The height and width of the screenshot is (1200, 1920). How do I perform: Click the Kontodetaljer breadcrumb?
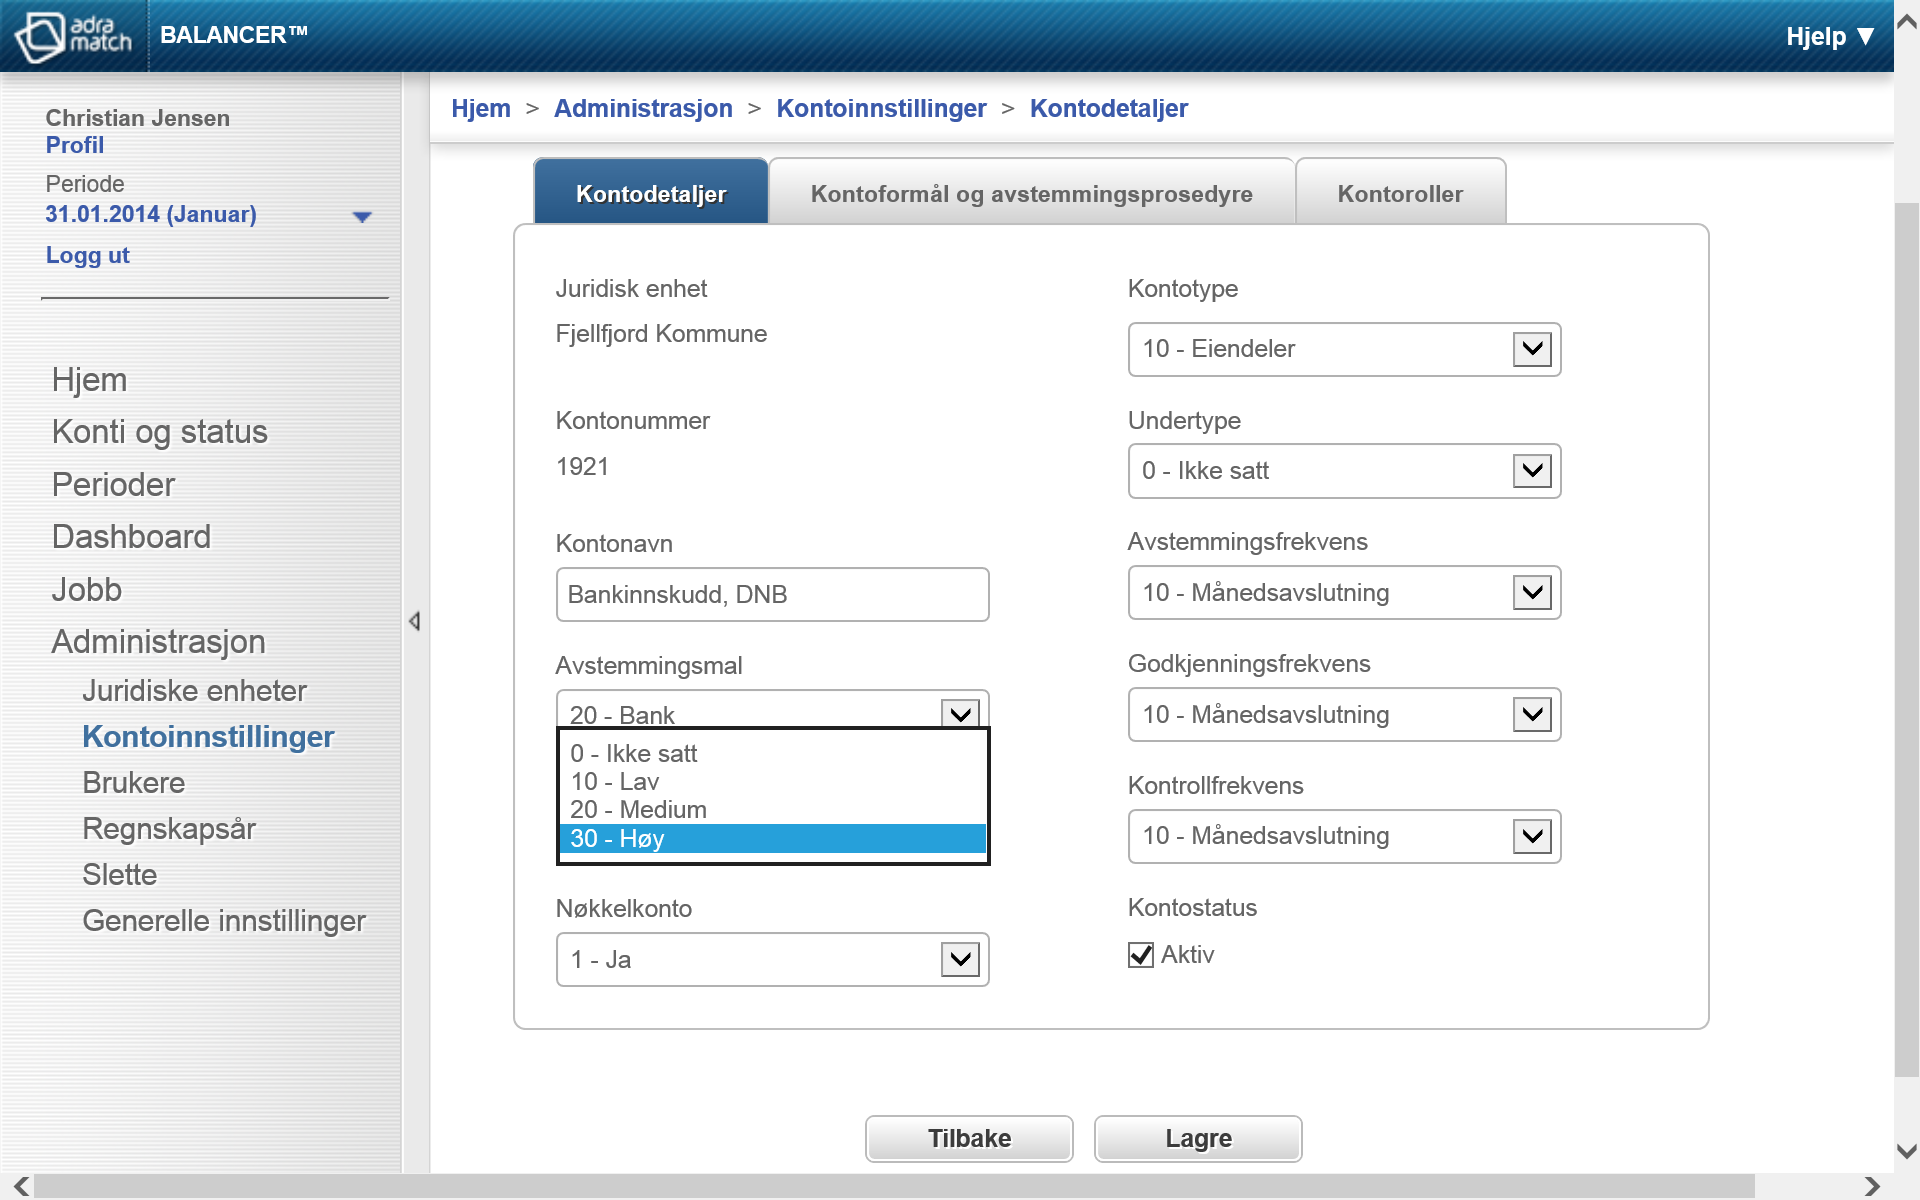click(x=1109, y=108)
